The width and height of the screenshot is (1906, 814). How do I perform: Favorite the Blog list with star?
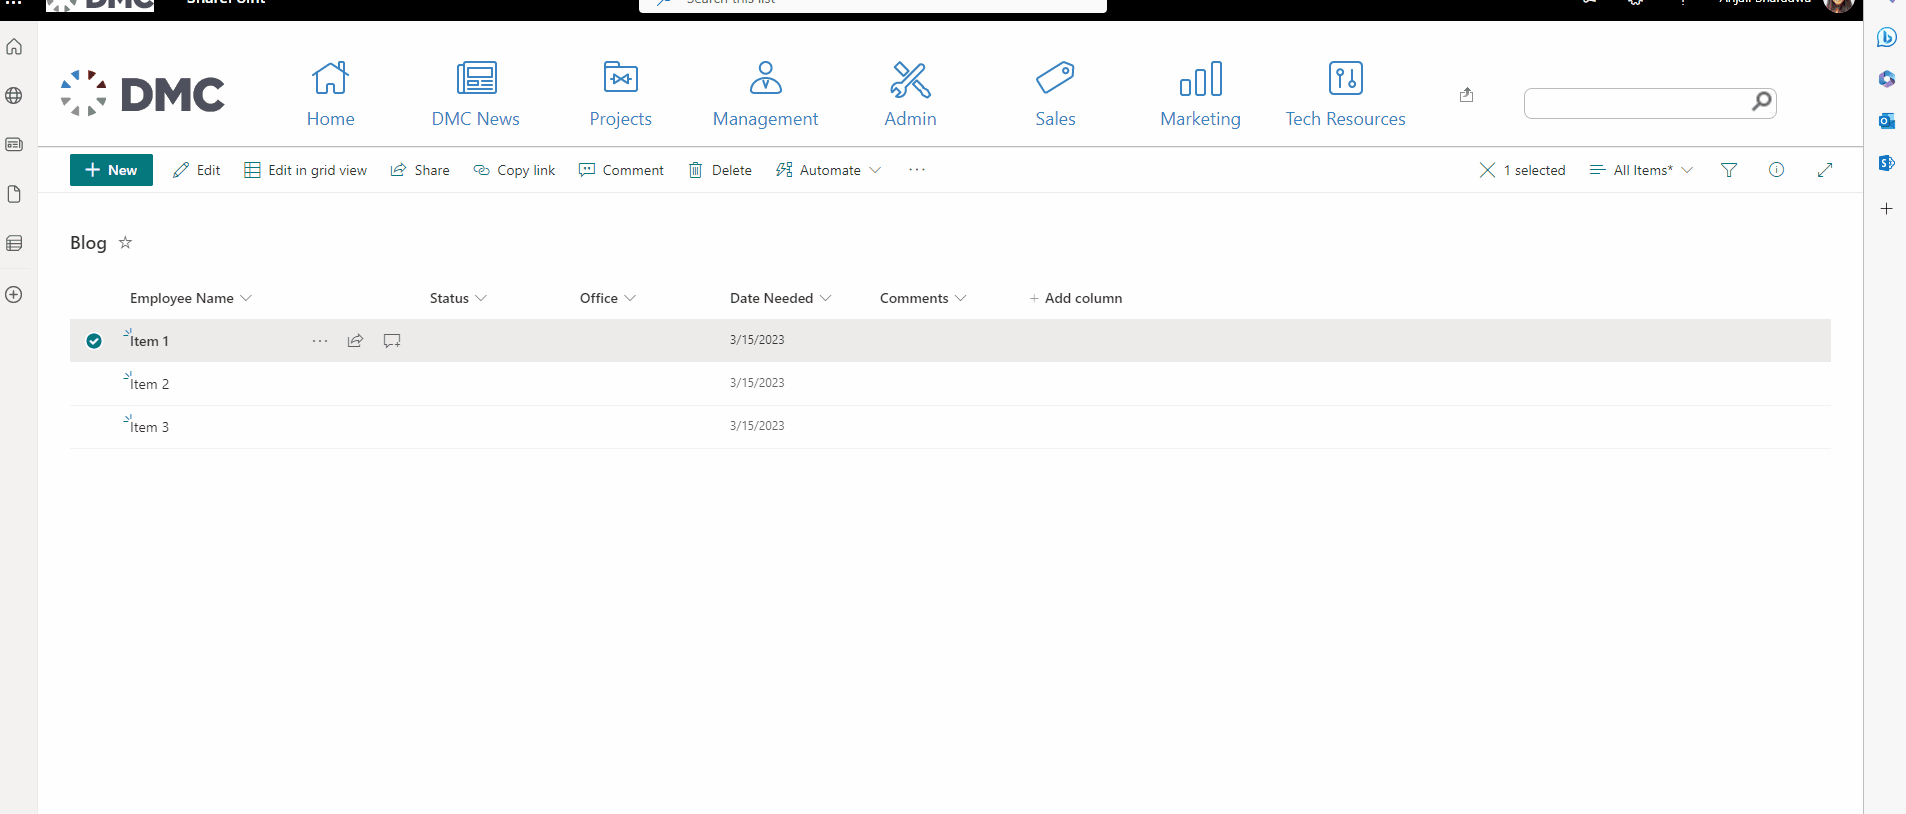pyautogui.click(x=125, y=242)
